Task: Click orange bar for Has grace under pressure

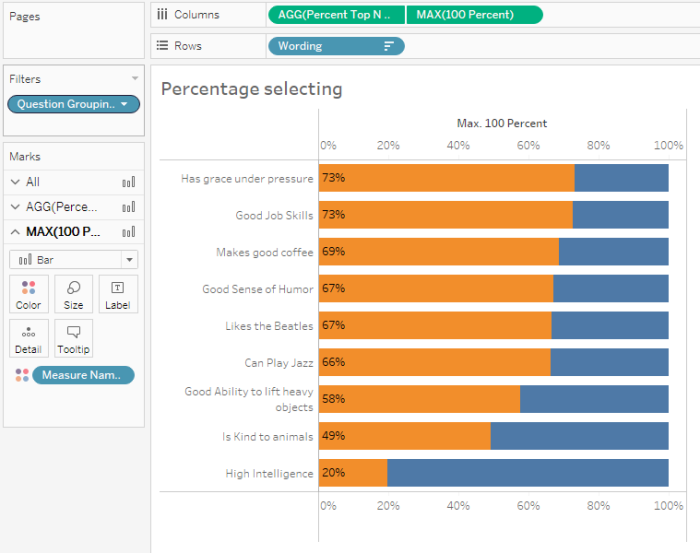Action: [x=446, y=178]
